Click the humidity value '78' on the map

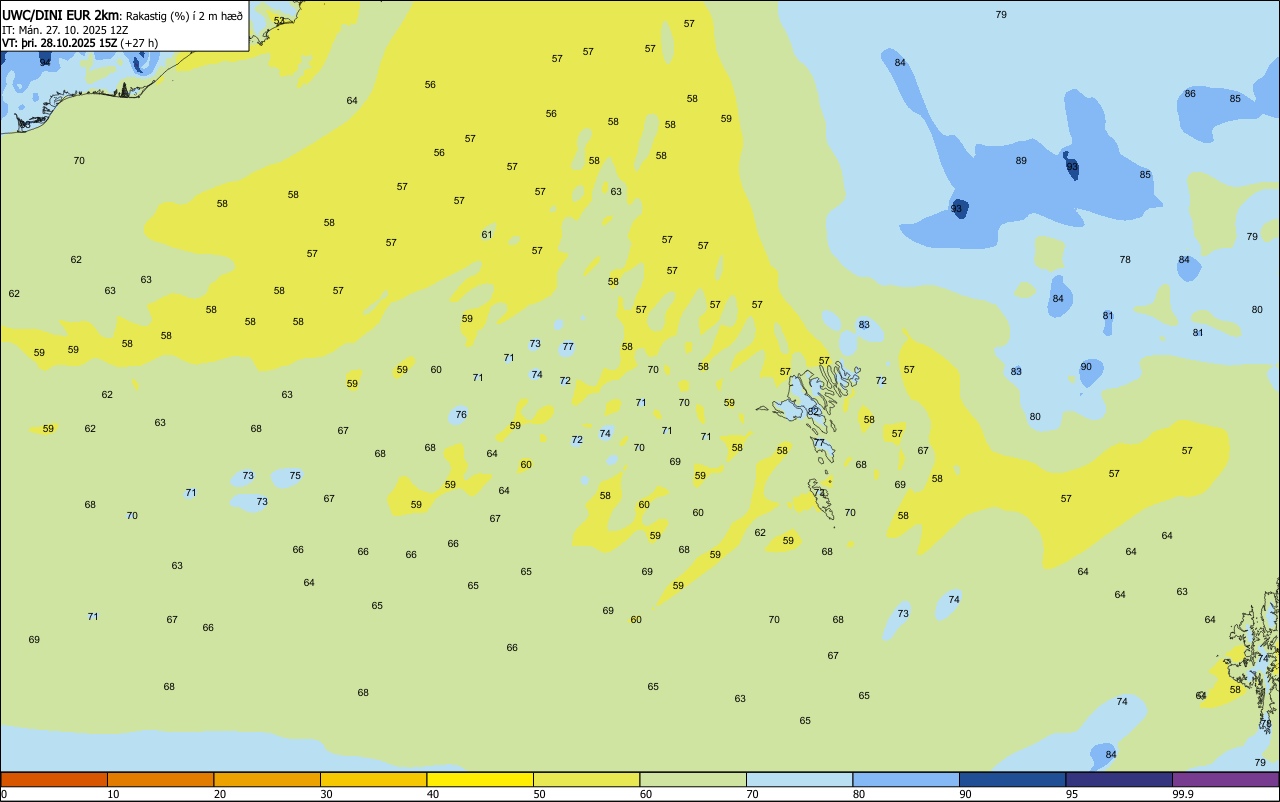[1125, 260]
